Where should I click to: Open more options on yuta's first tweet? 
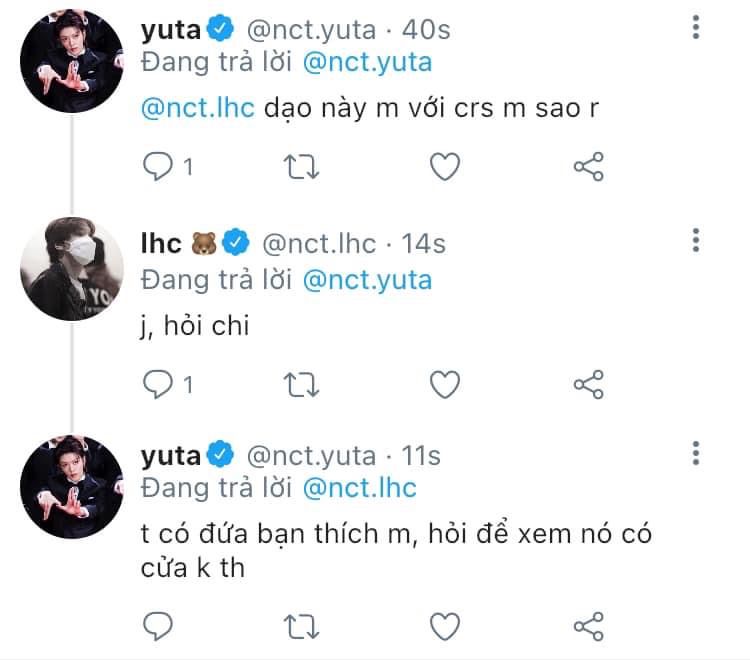click(x=696, y=29)
